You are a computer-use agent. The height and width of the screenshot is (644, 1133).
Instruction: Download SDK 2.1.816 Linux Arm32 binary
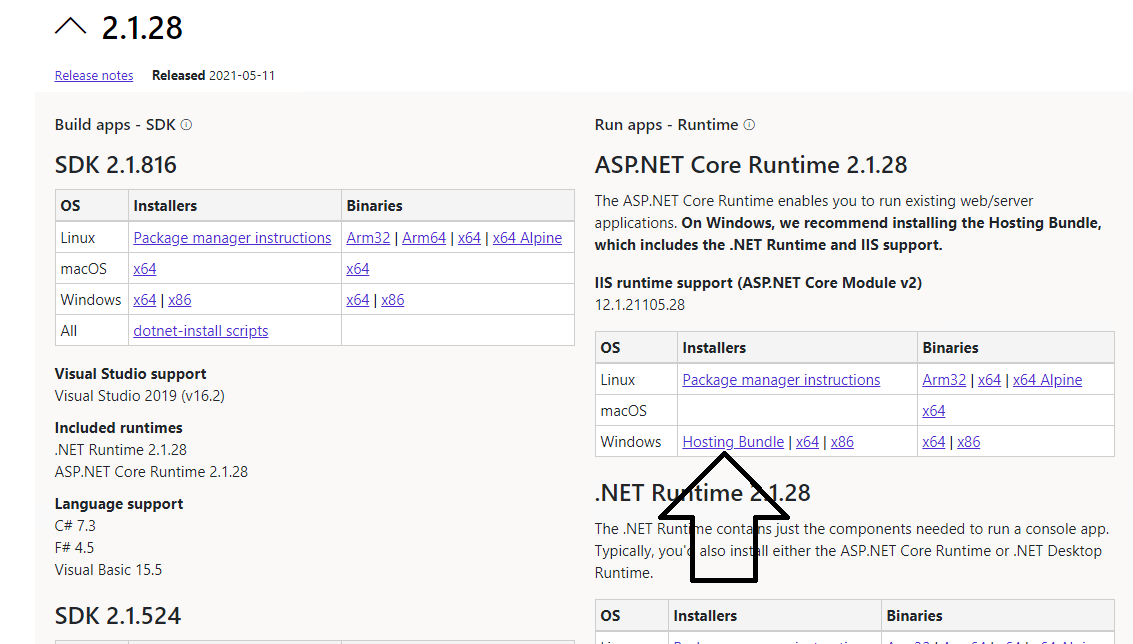369,238
